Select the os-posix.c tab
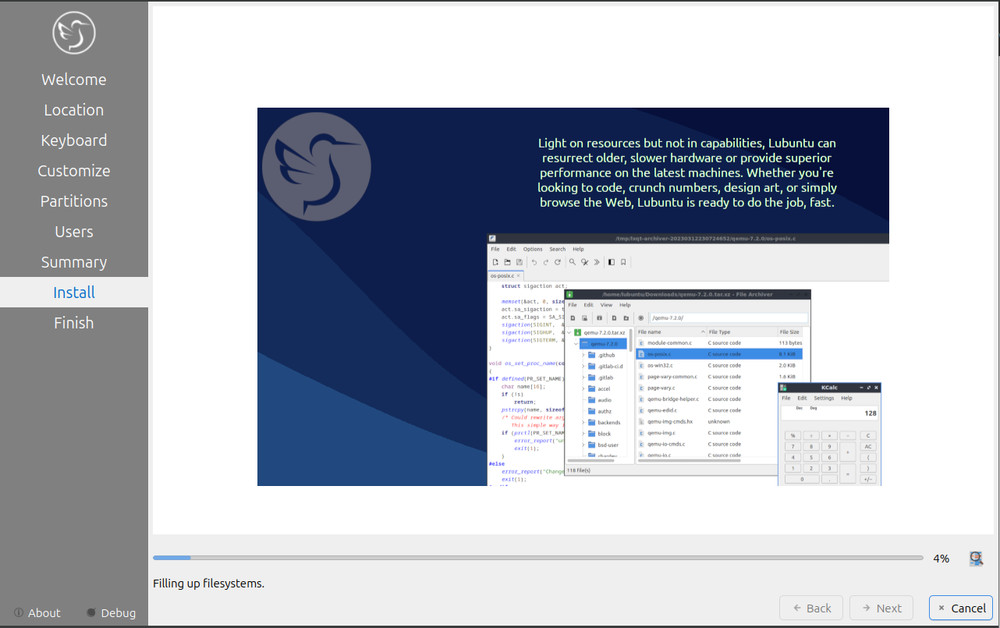The width and height of the screenshot is (1000, 628). tap(501, 276)
